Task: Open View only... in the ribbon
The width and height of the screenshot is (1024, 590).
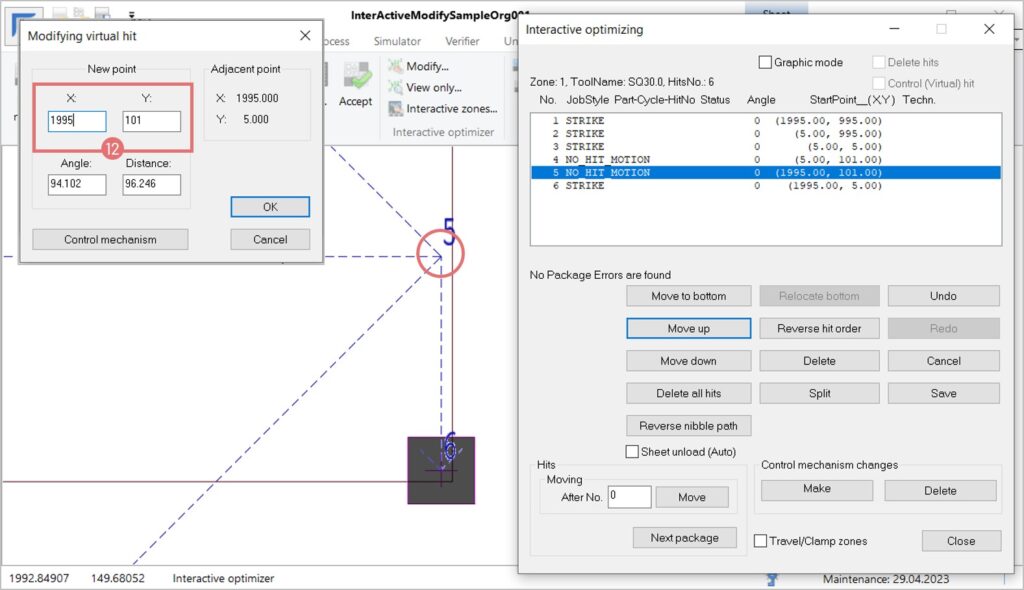Action: pyautogui.click(x=395, y=88)
